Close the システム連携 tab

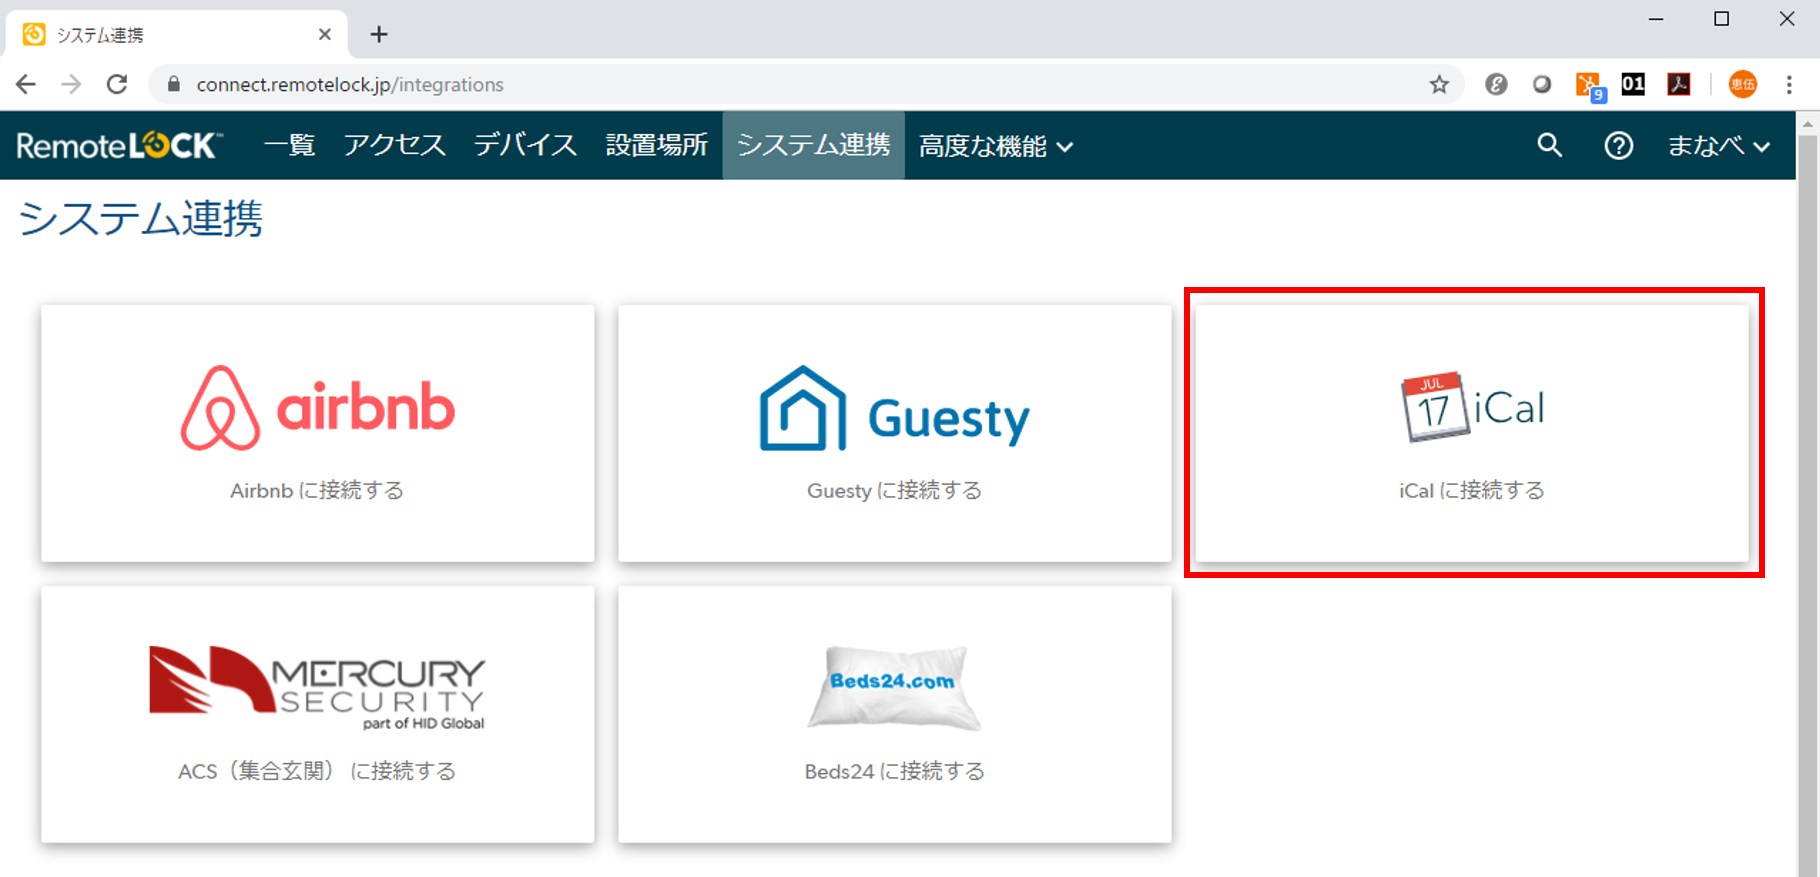click(325, 35)
